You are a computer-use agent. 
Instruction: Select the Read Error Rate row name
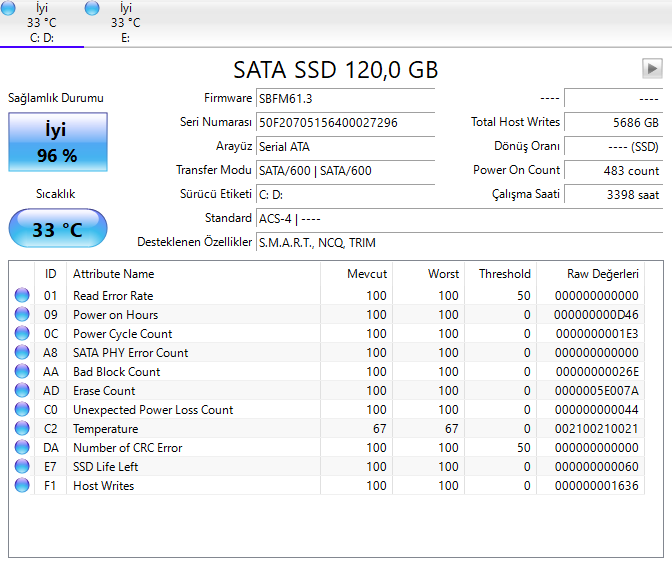(x=113, y=296)
